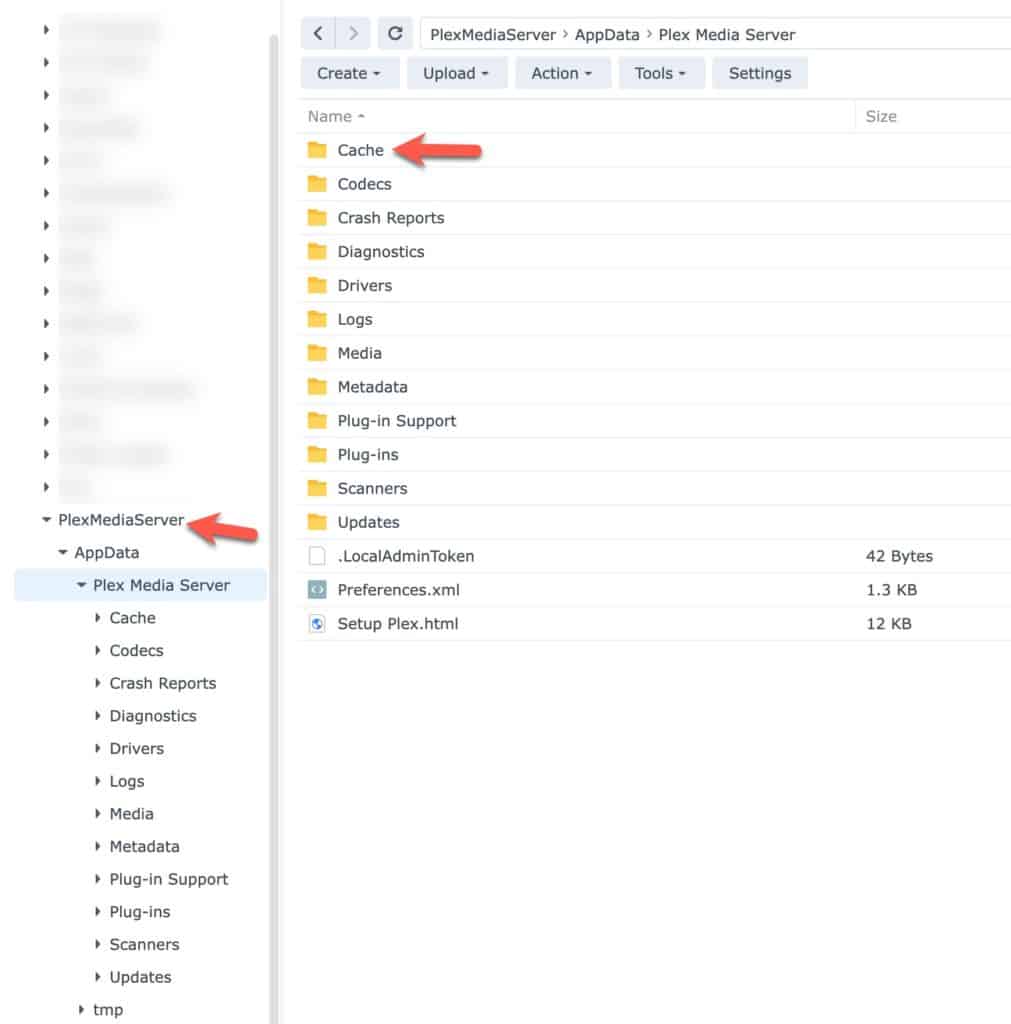Select Plex Media Server in sidebar tree
The width and height of the screenshot is (1011, 1024).
161,585
